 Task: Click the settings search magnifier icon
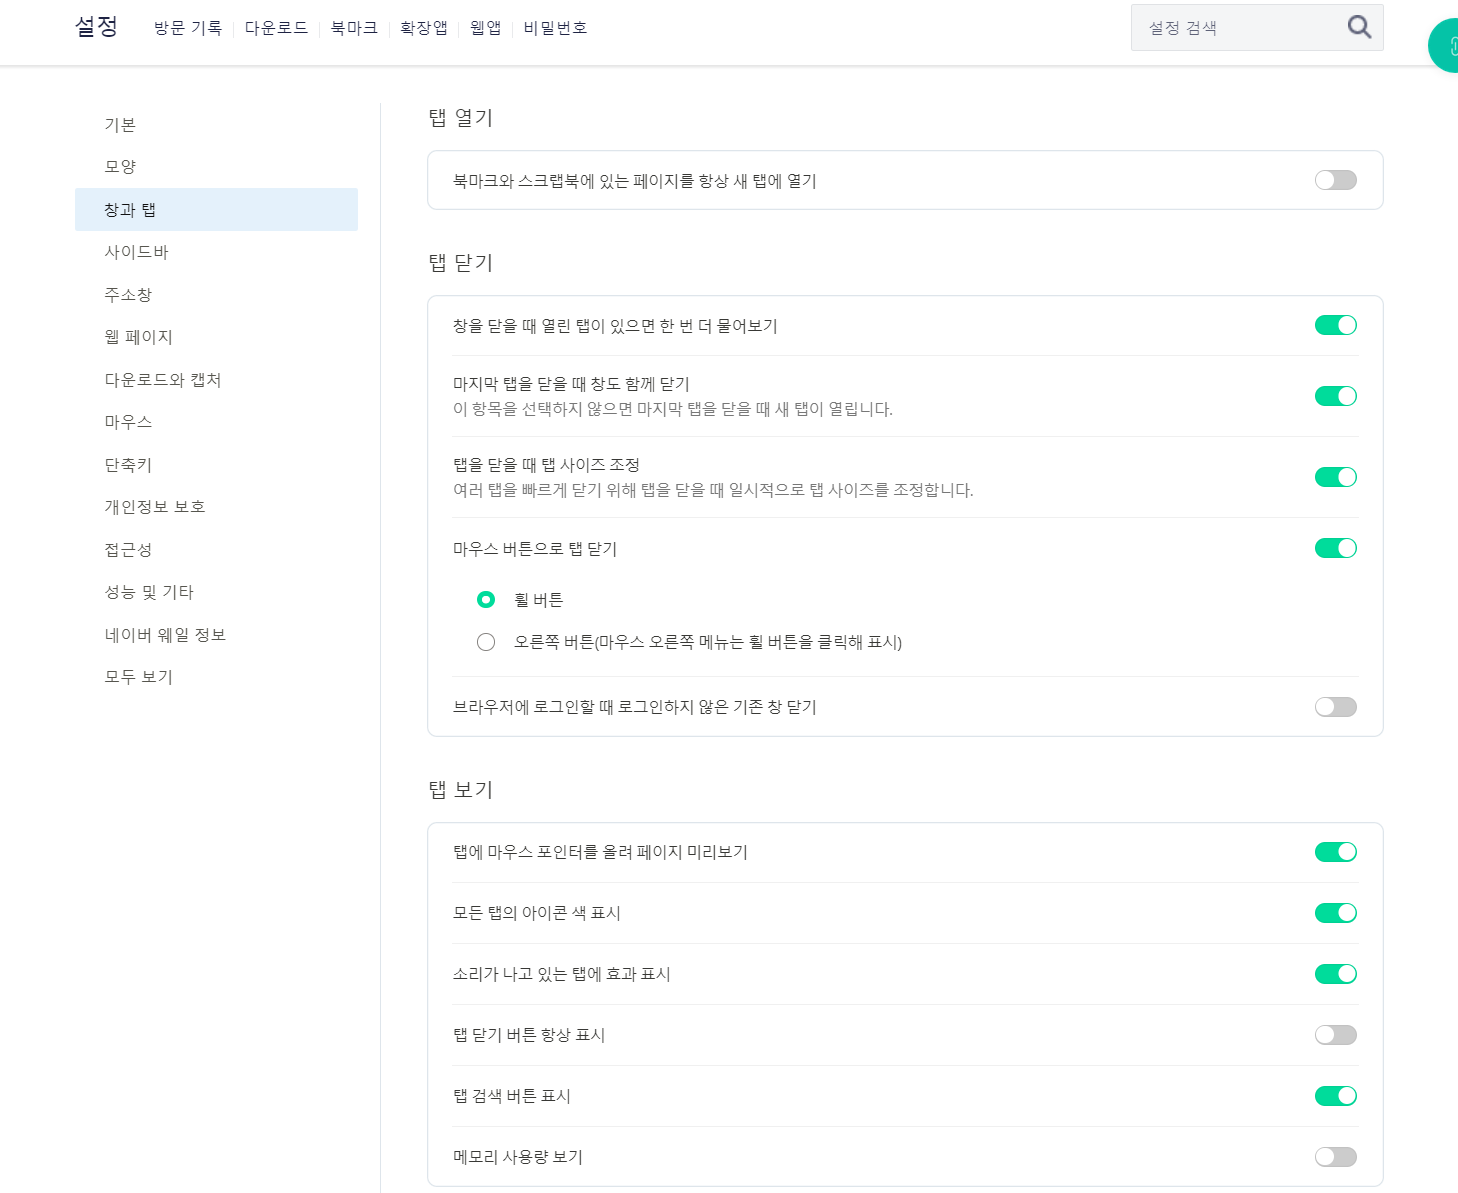coord(1358,27)
